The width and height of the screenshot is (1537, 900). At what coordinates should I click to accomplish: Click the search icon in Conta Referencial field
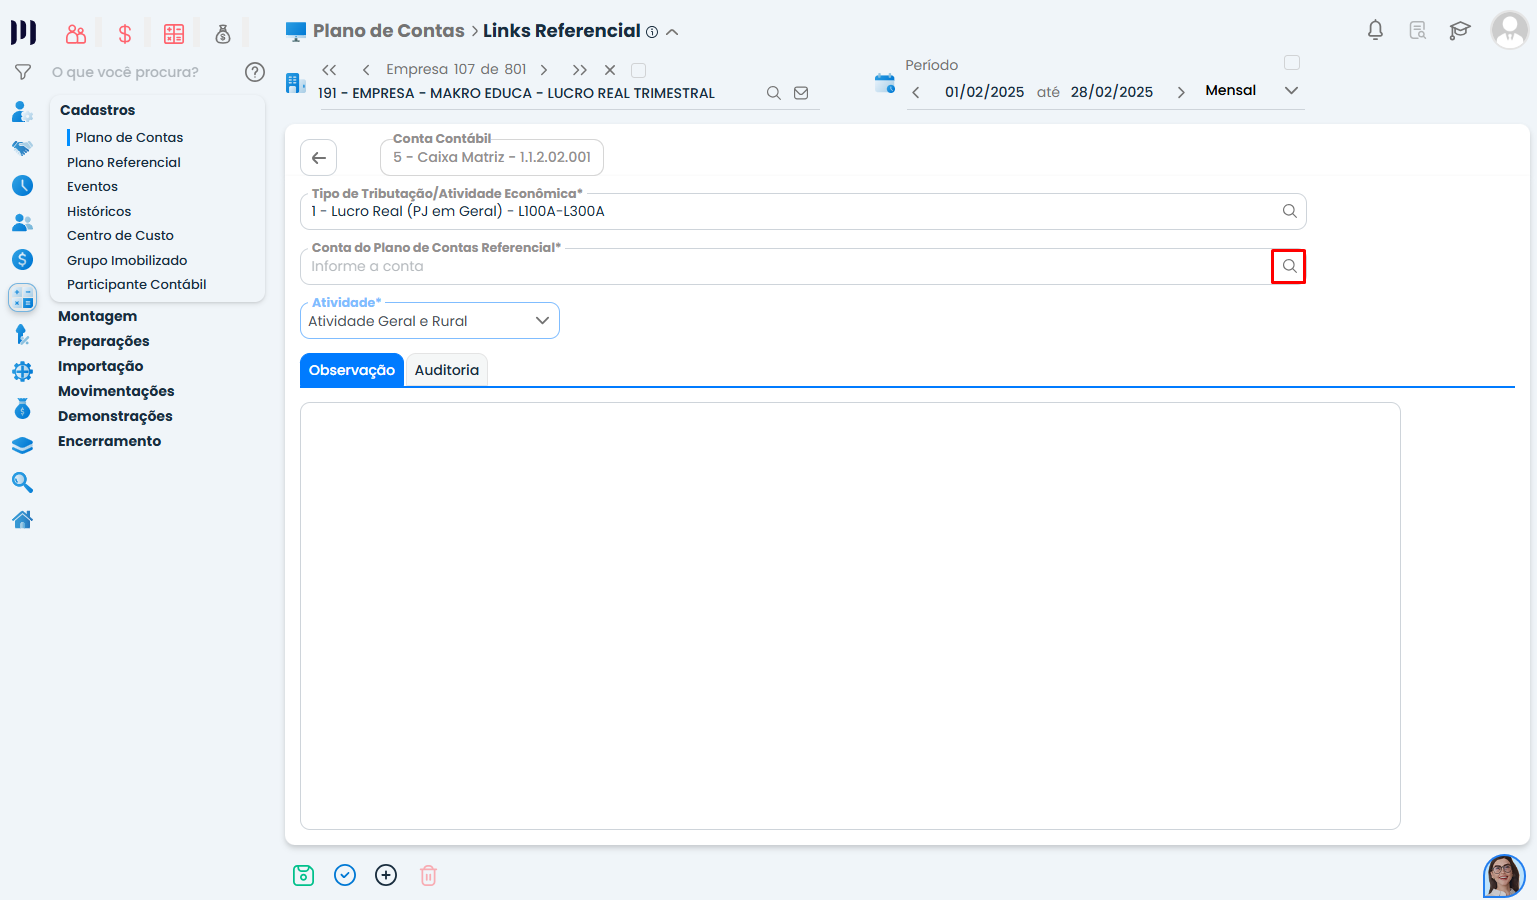tap(1289, 266)
